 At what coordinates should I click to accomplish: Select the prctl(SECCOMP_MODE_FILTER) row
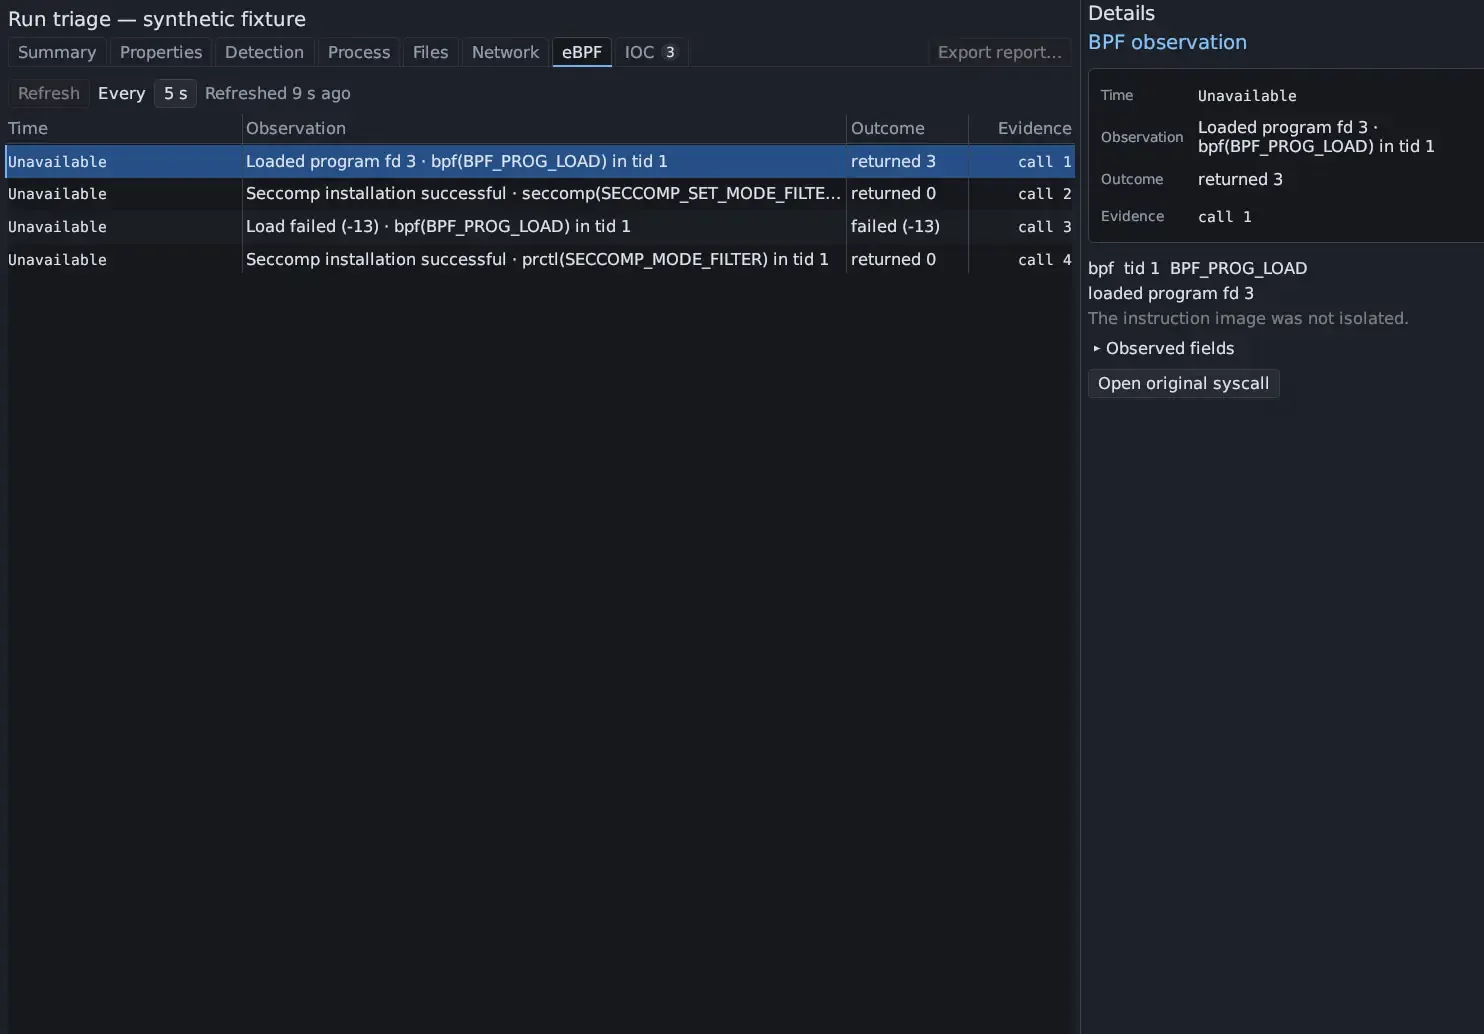coord(540,260)
